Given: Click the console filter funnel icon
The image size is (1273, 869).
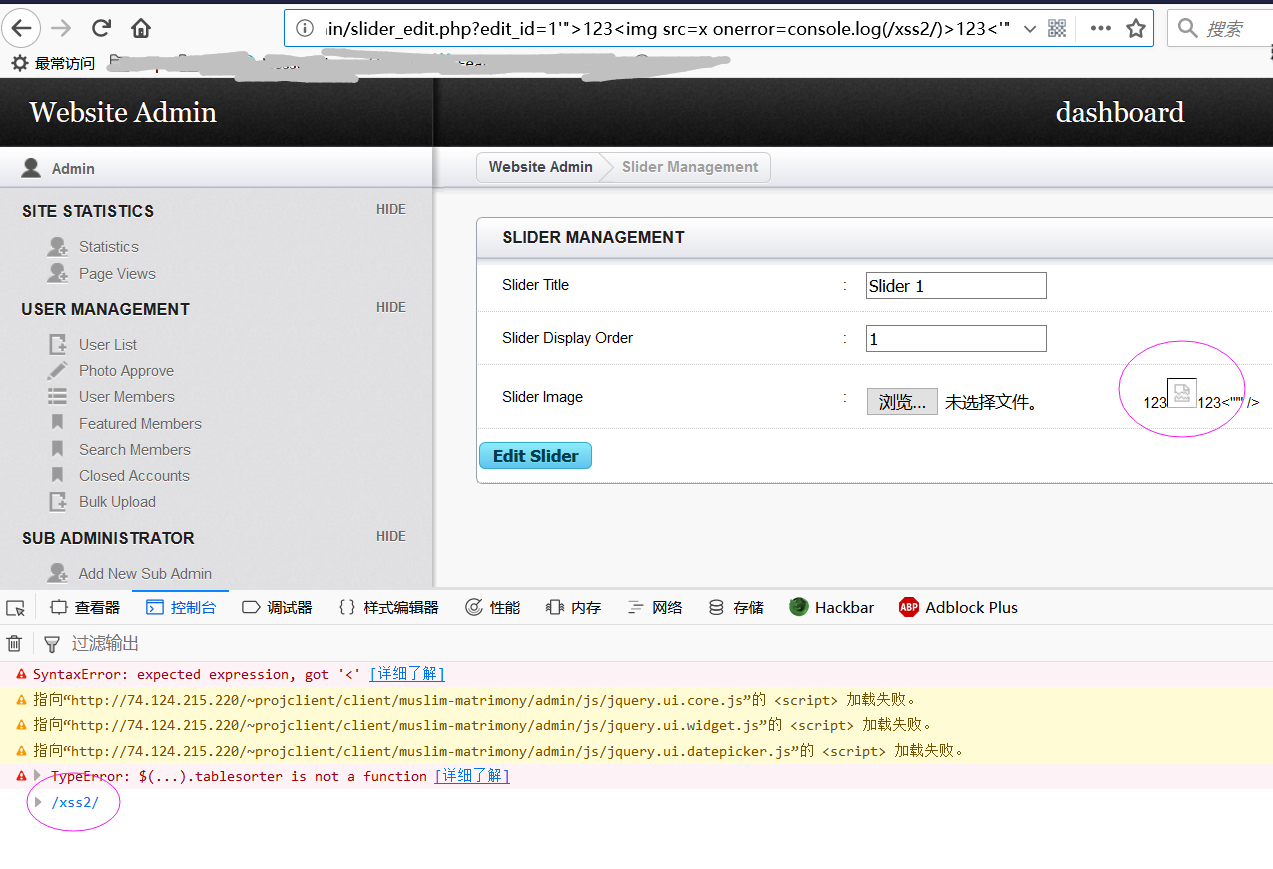Looking at the screenshot, I should point(52,643).
